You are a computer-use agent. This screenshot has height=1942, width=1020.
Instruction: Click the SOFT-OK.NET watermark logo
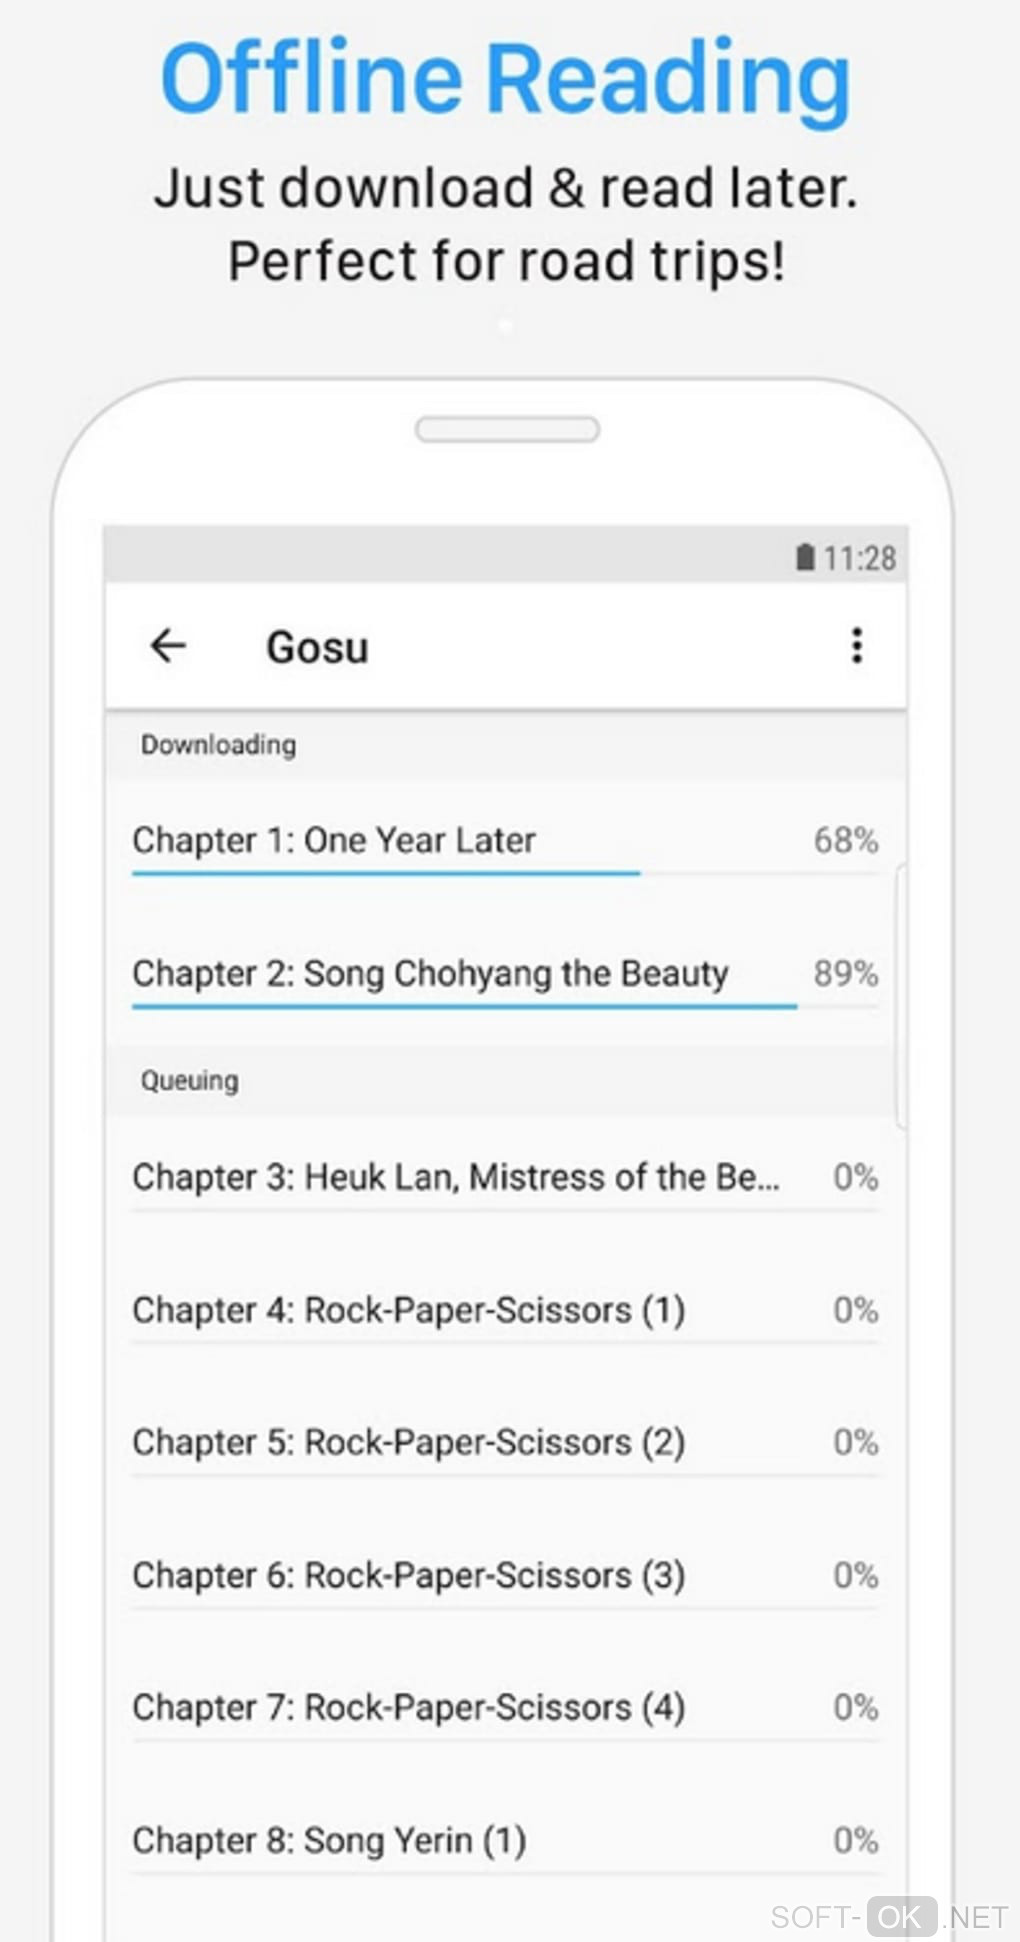pyautogui.click(x=889, y=1916)
